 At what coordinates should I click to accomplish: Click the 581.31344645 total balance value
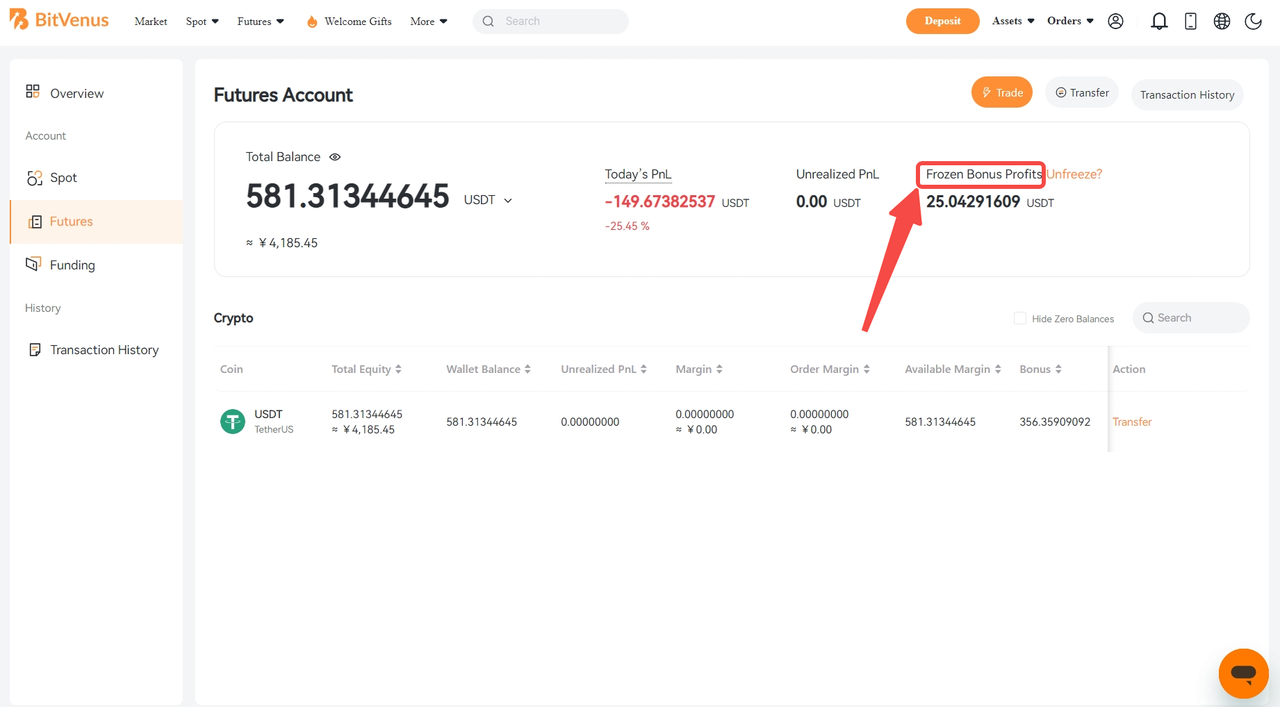(348, 197)
